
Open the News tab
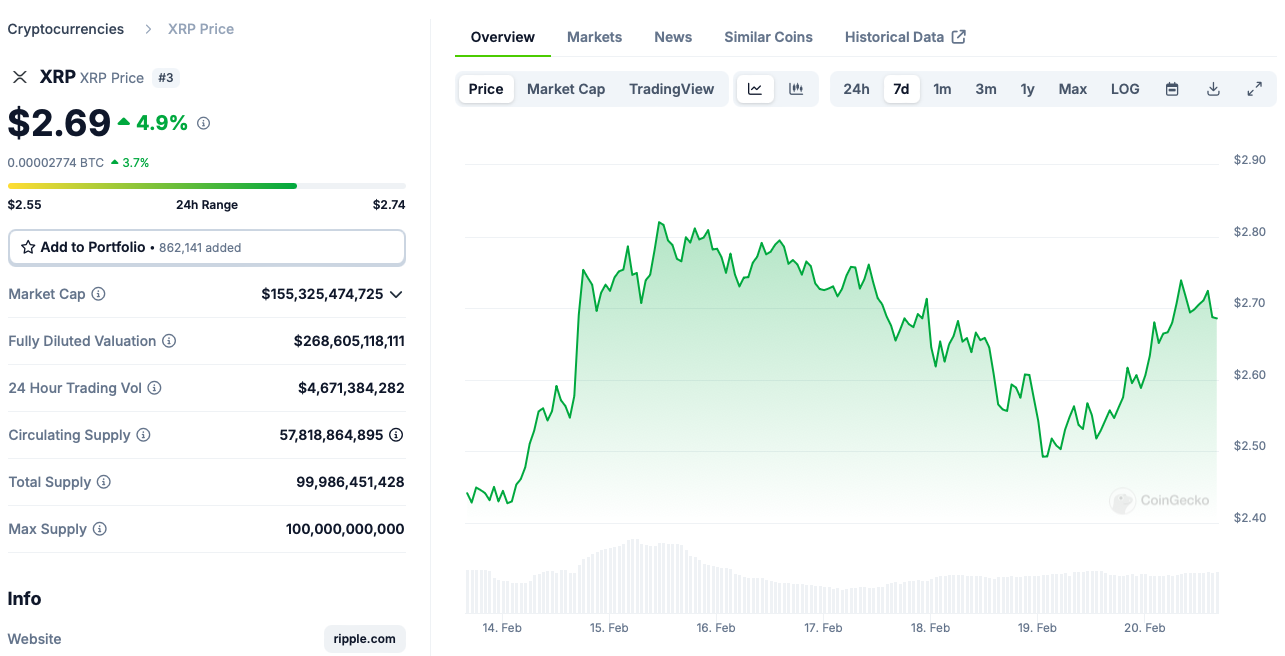(672, 36)
